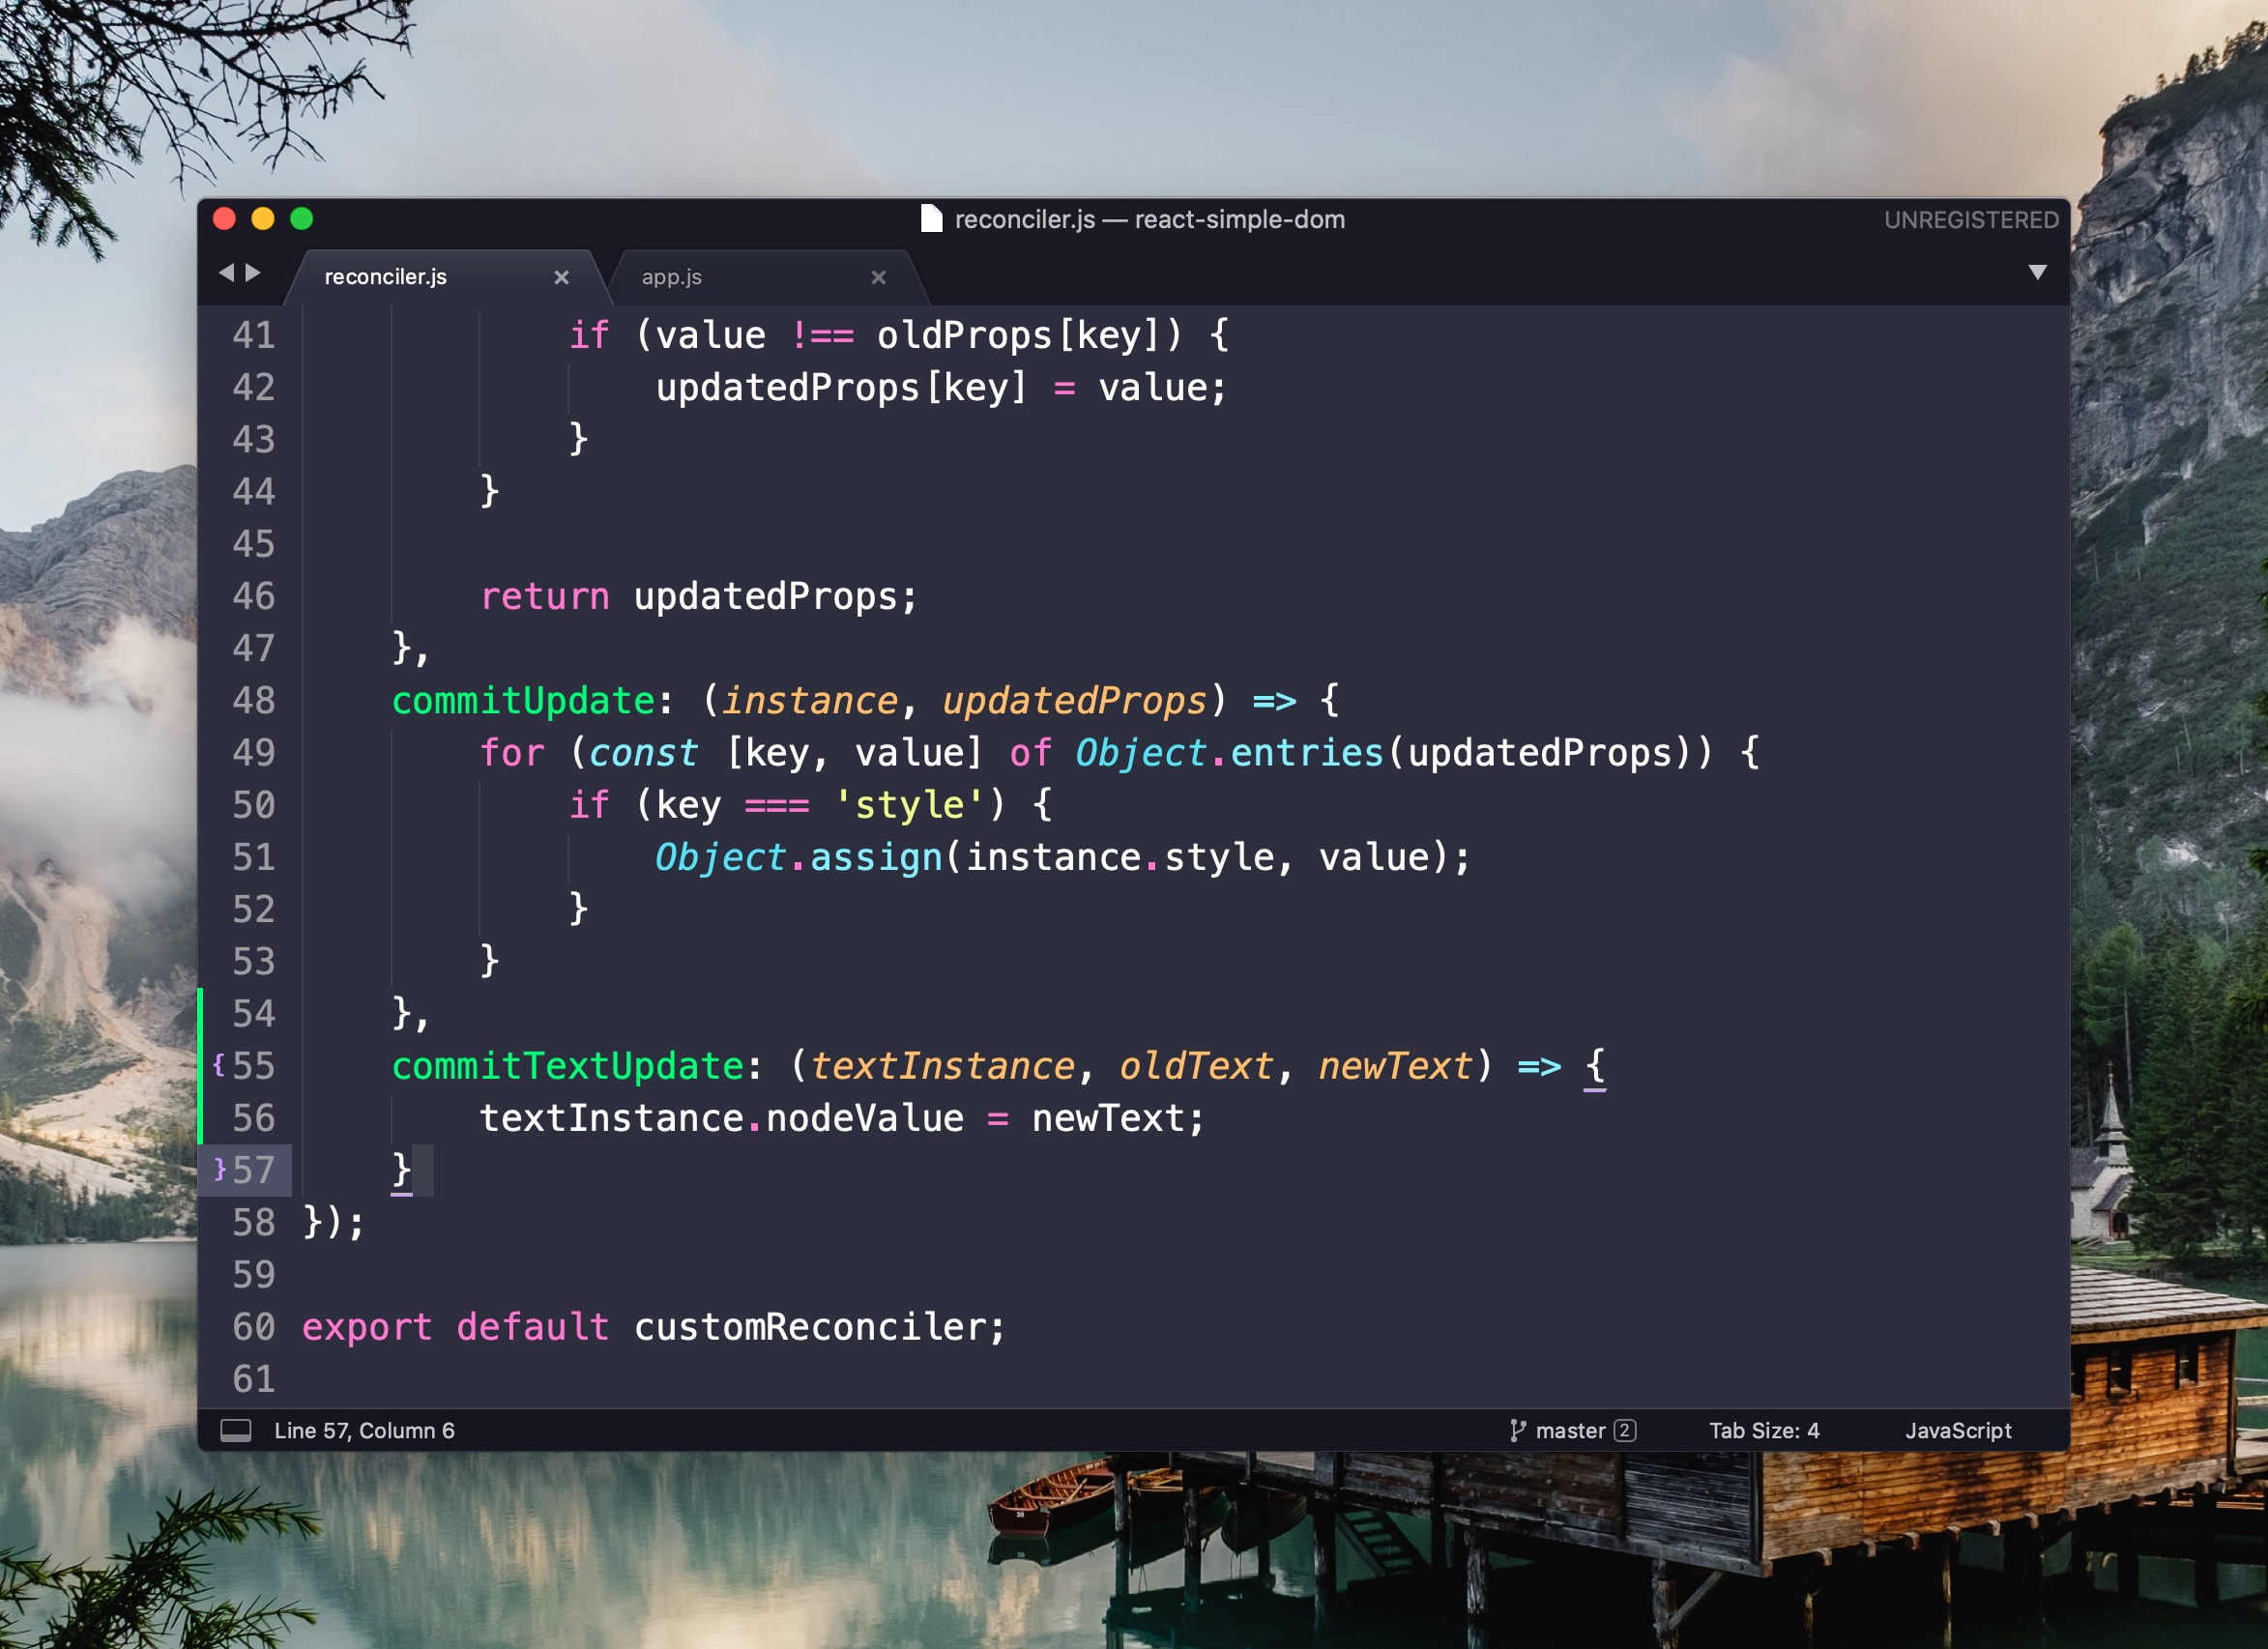Click the underlined opening brace on line 55

point(1594,1066)
